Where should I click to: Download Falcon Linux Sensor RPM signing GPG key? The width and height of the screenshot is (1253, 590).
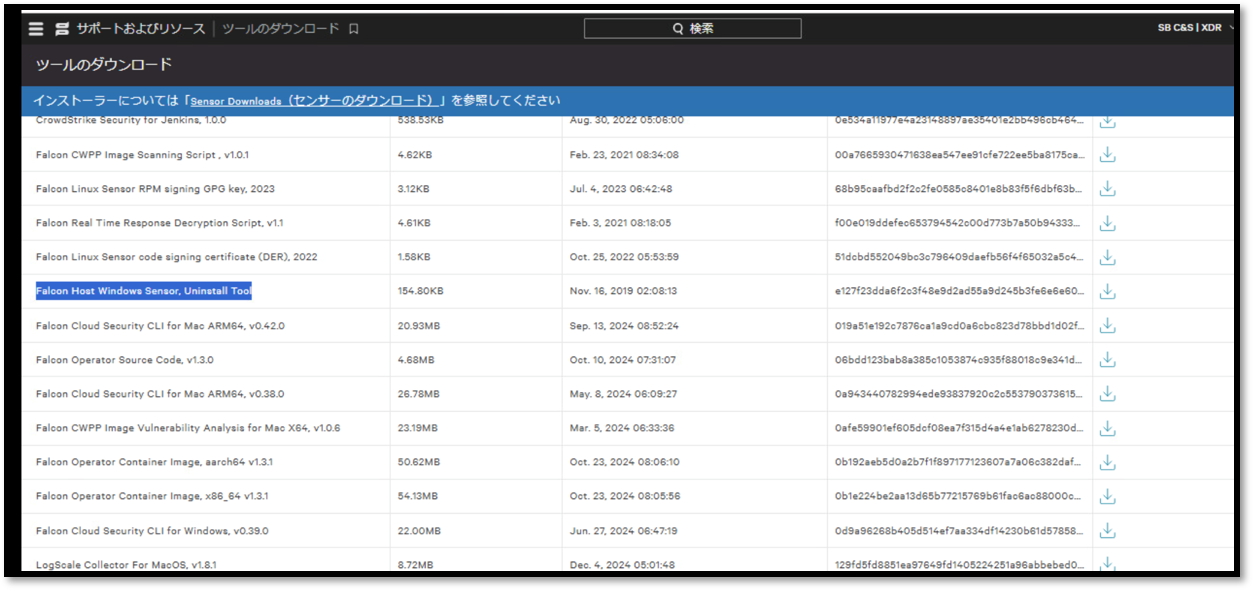(1107, 189)
